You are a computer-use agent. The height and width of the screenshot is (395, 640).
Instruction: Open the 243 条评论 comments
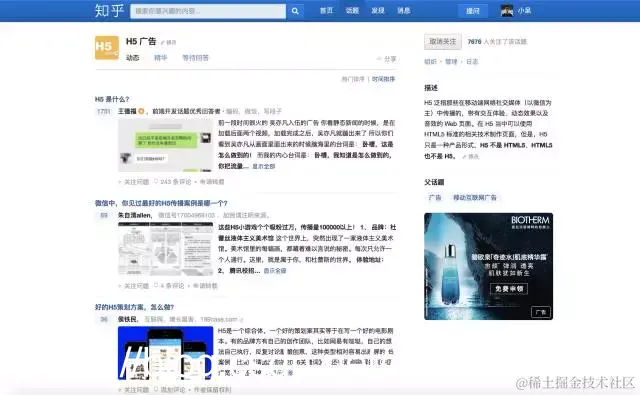coord(173,182)
